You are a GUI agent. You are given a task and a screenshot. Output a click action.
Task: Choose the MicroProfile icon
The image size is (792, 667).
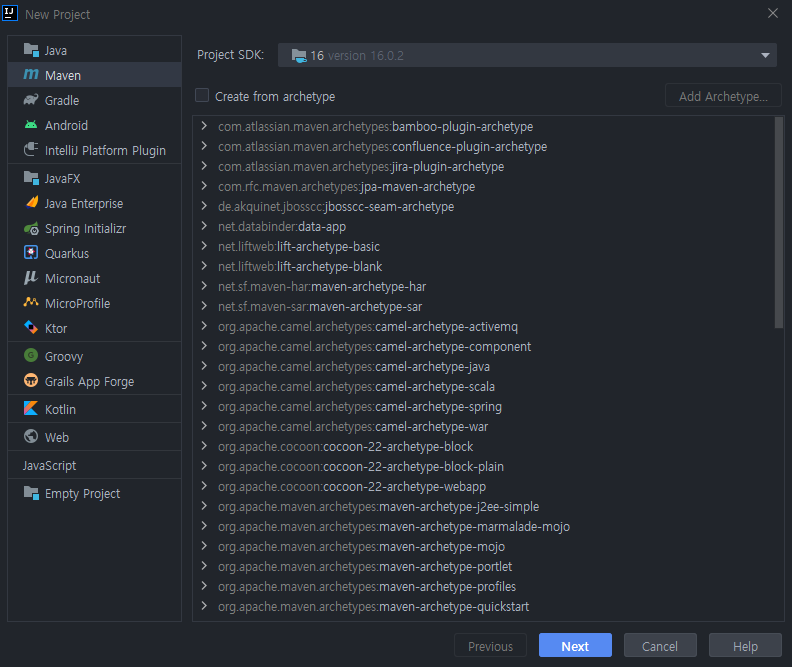(x=31, y=302)
